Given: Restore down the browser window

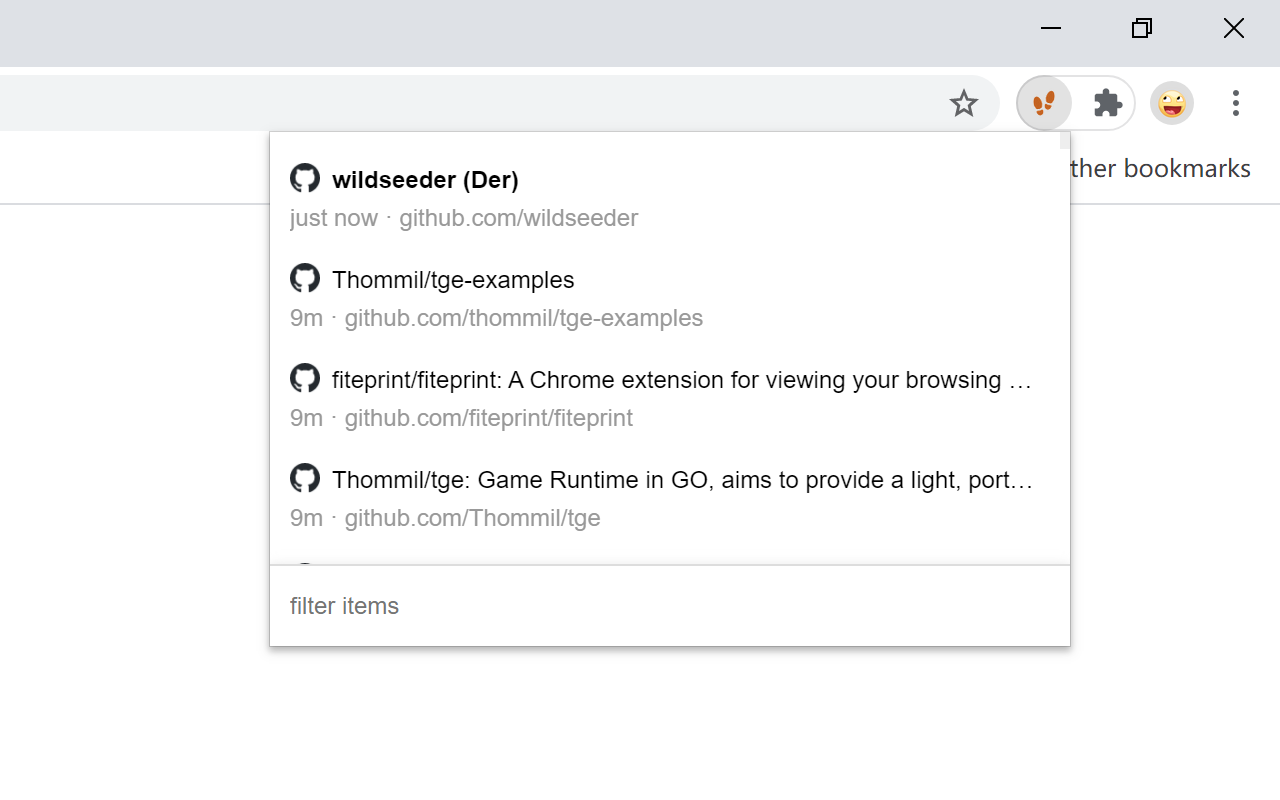Looking at the screenshot, I should click(x=1141, y=28).
